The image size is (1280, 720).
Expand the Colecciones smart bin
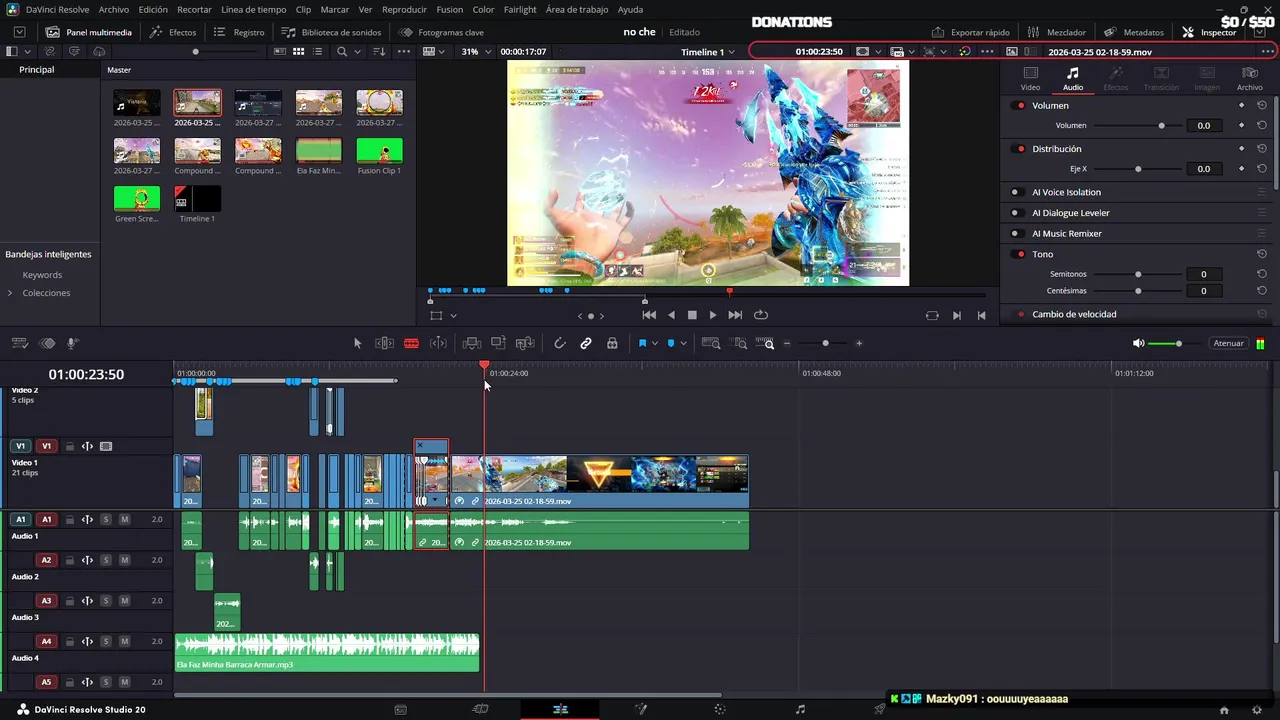10,293
